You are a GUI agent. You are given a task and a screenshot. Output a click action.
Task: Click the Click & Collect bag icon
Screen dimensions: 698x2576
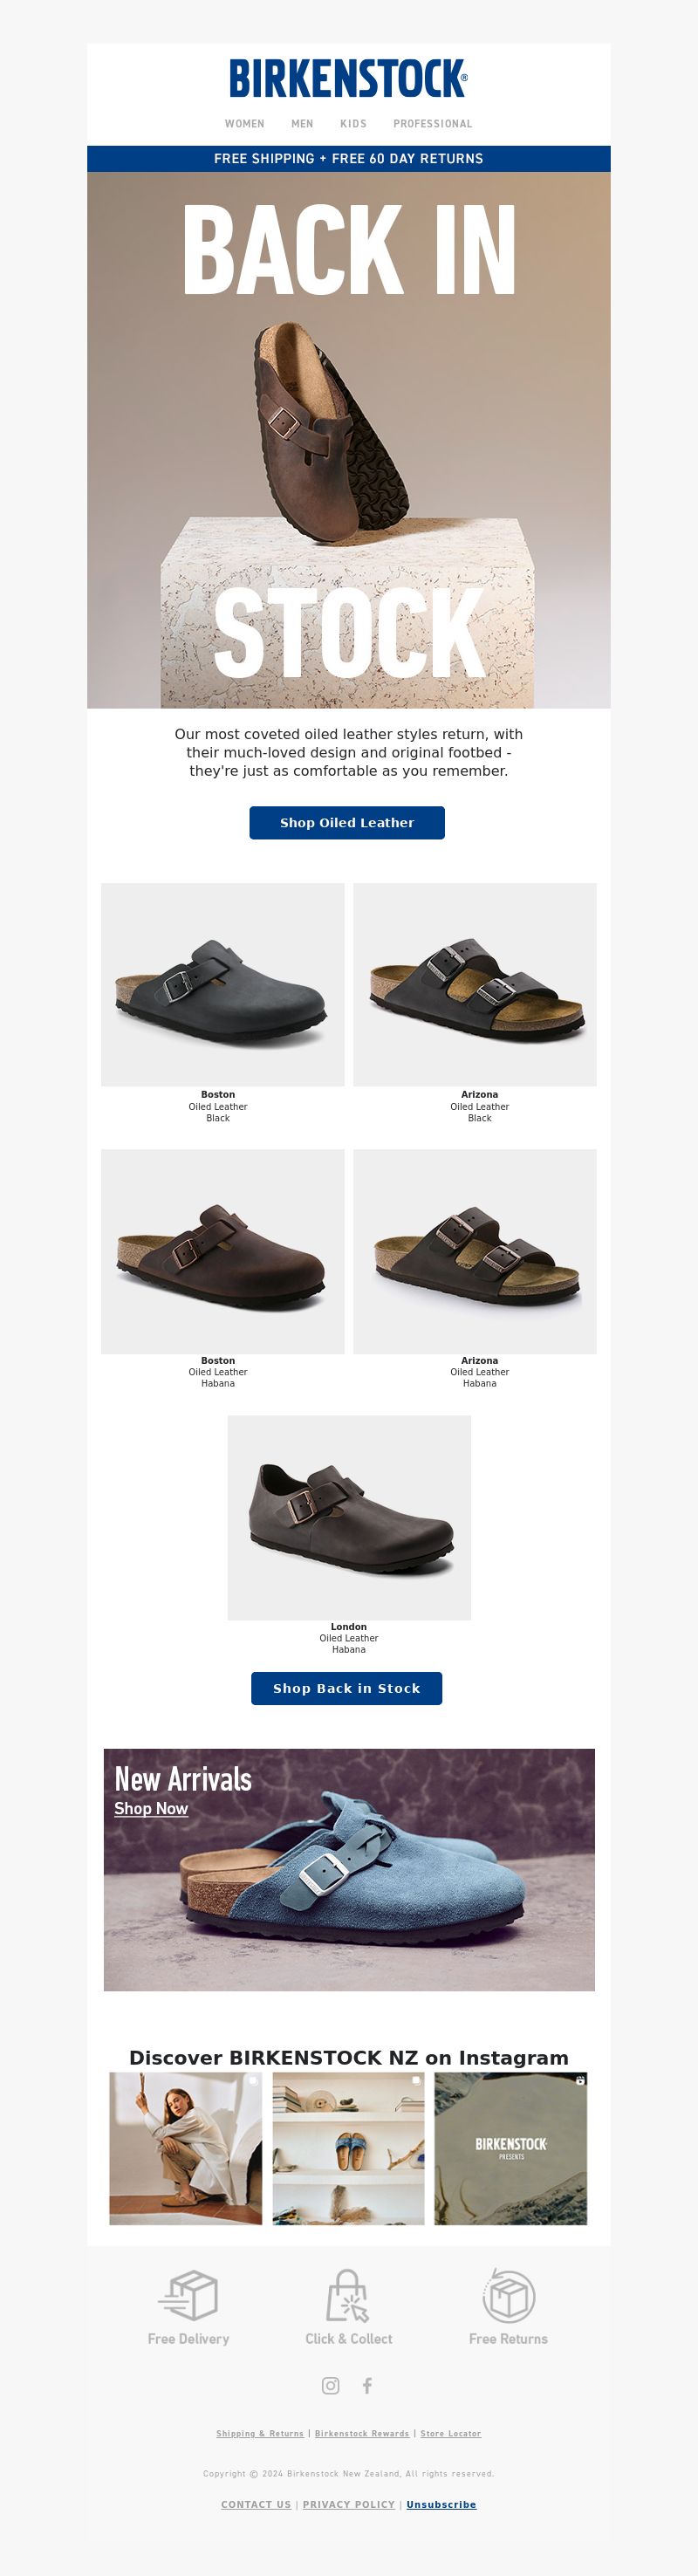(x=348, y=2294)
